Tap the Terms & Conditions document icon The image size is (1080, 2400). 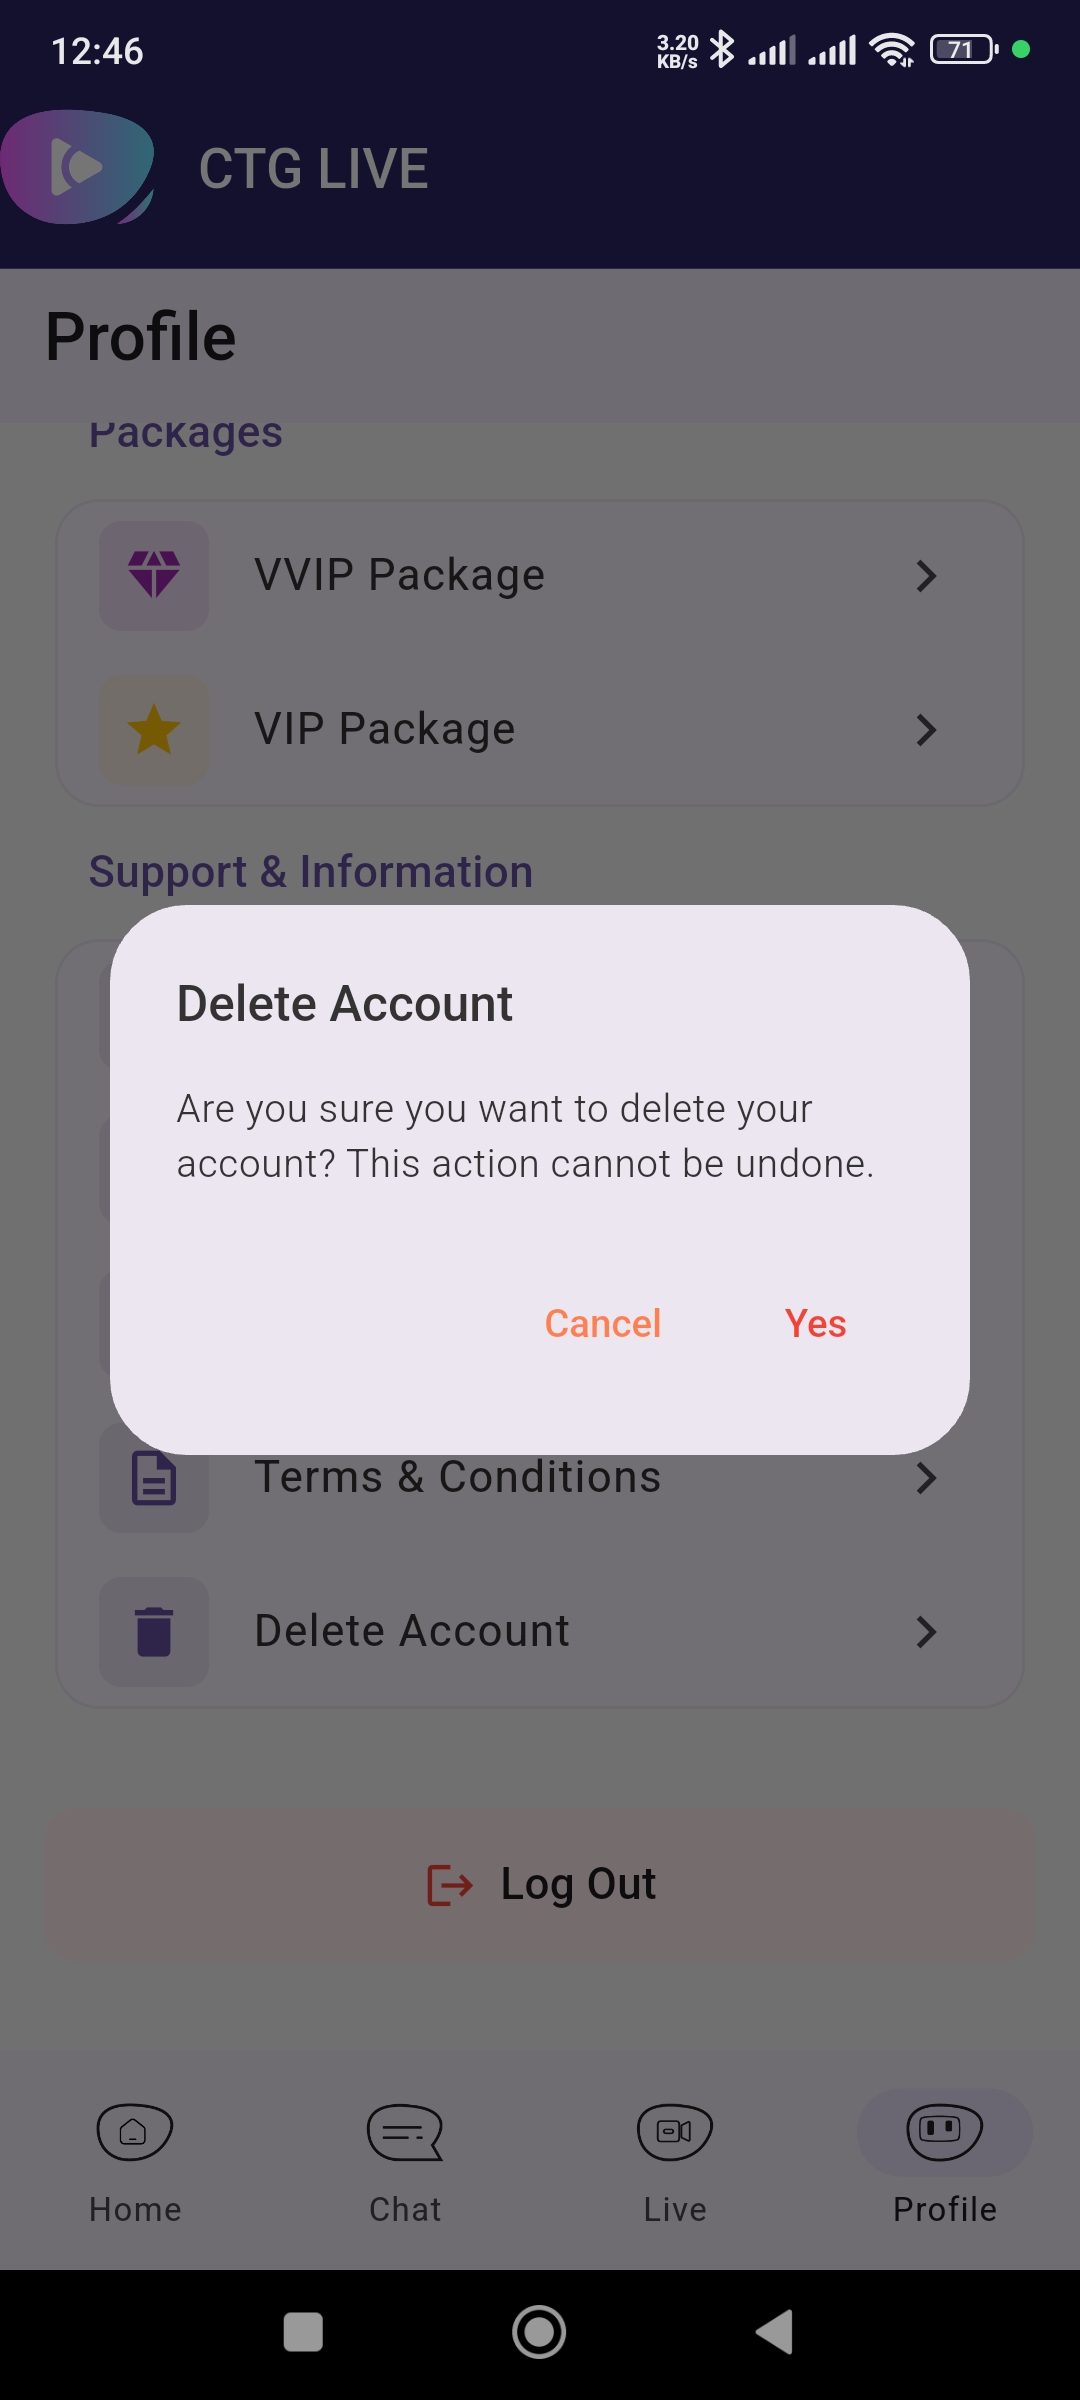click(154, 1480)
